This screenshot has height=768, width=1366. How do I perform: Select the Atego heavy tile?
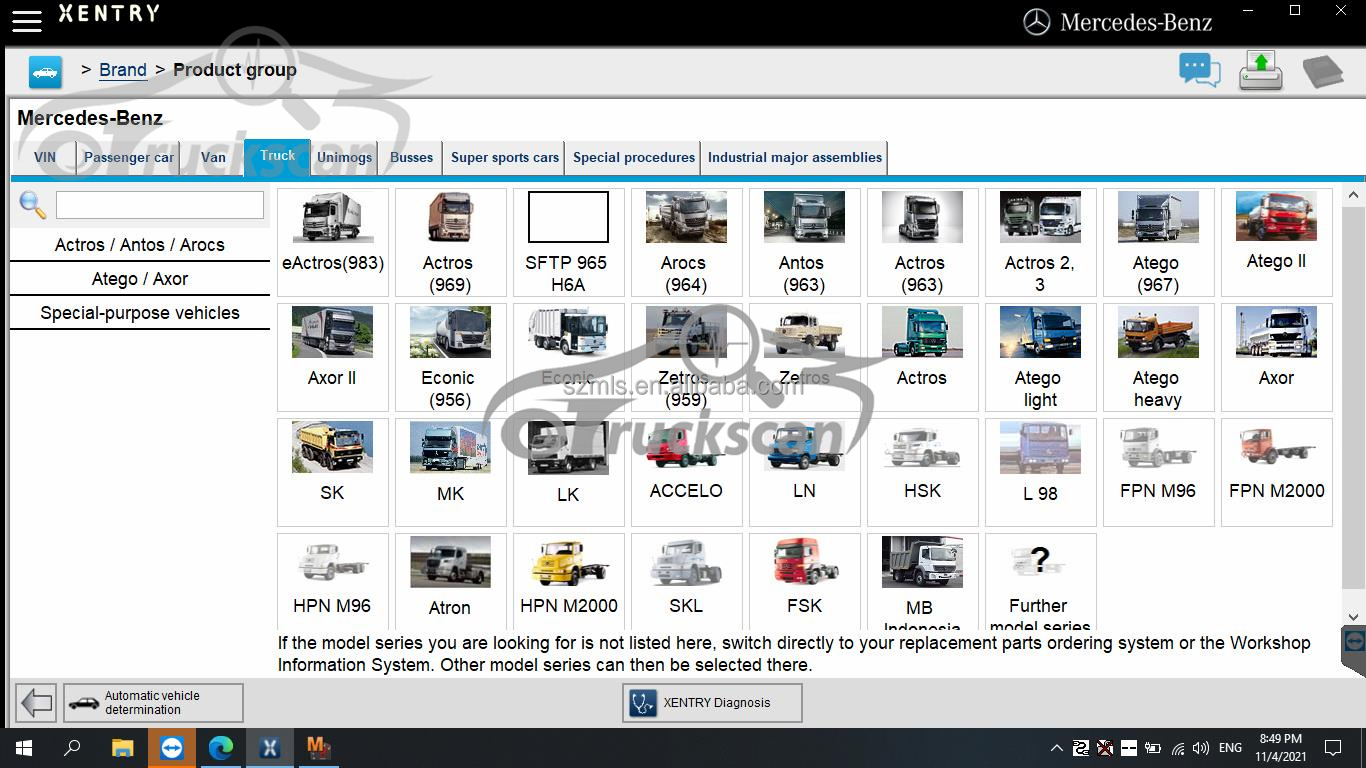pyautogui.click(x=1159, y=357)
